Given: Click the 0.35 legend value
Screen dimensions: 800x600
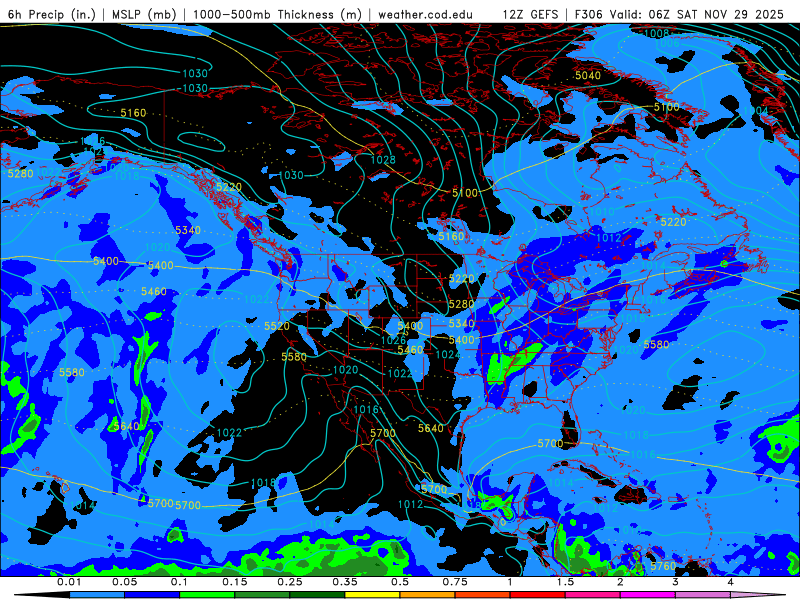Looking at the screenshot, I should 345,582.
